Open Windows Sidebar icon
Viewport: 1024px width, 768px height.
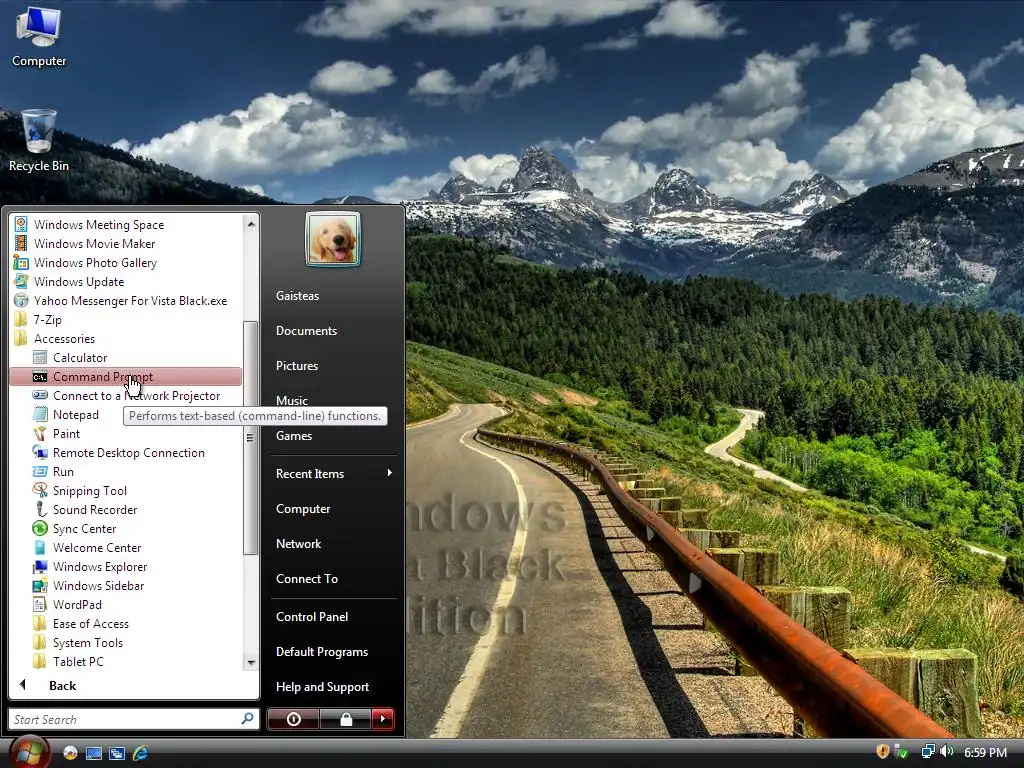40,585
